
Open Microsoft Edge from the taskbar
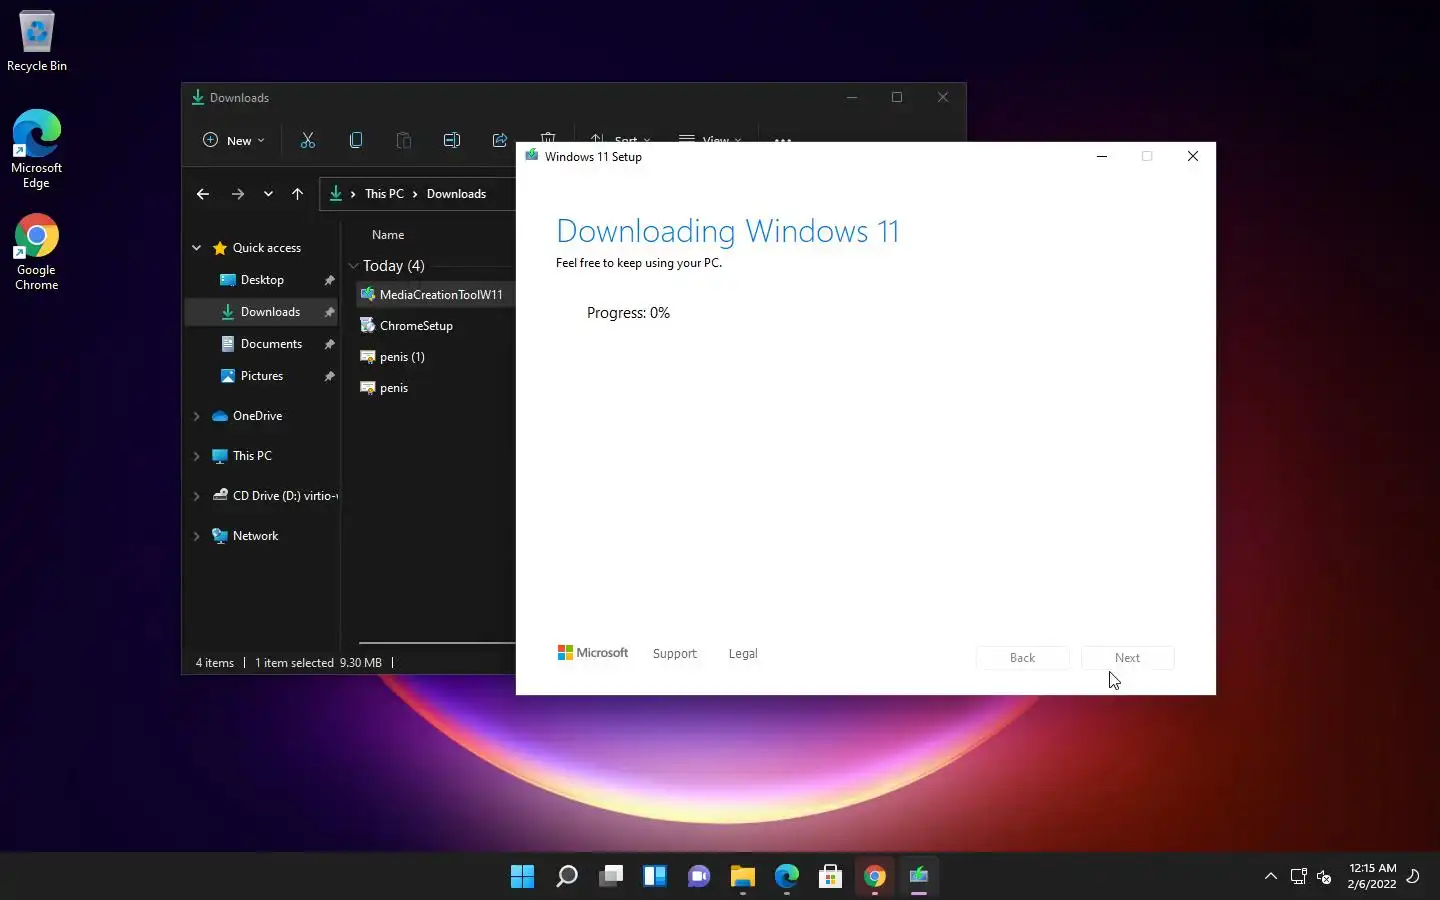[786, 877]
